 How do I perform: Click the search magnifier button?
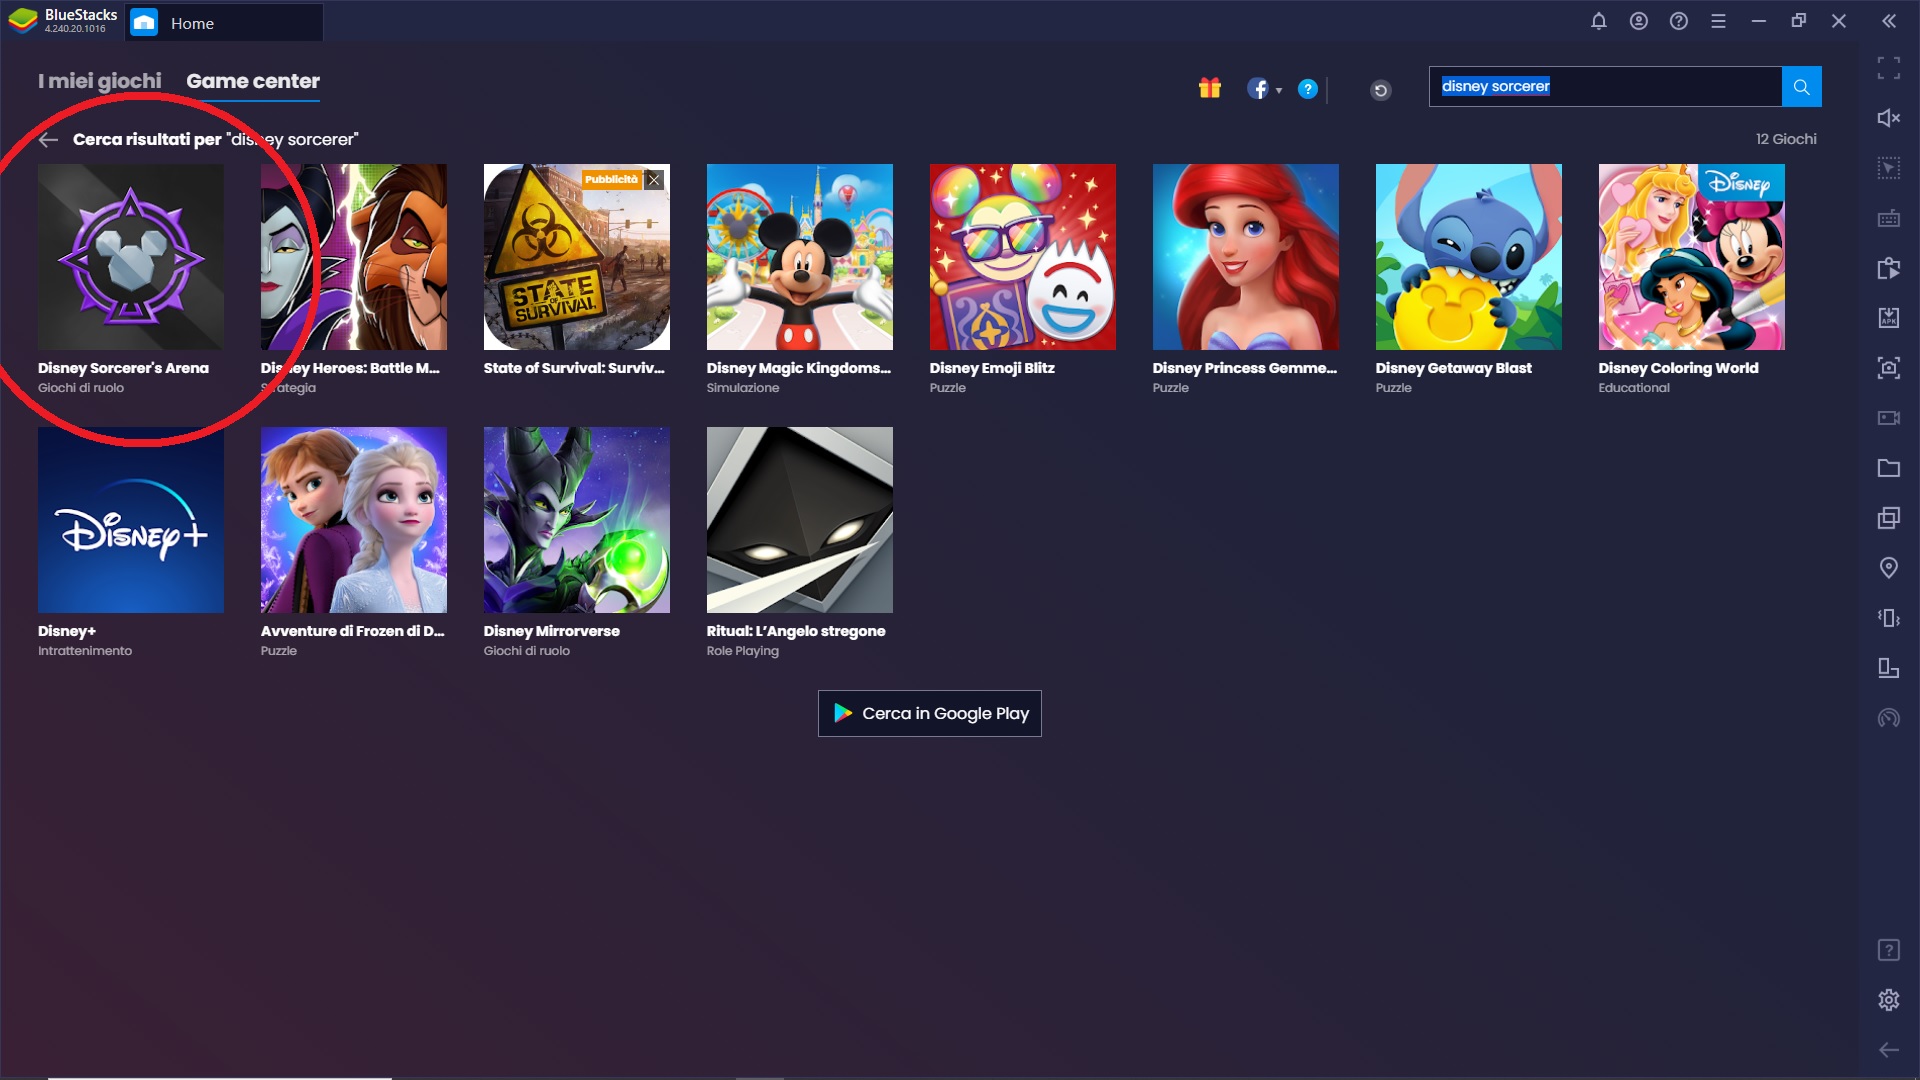point(1801,86)
